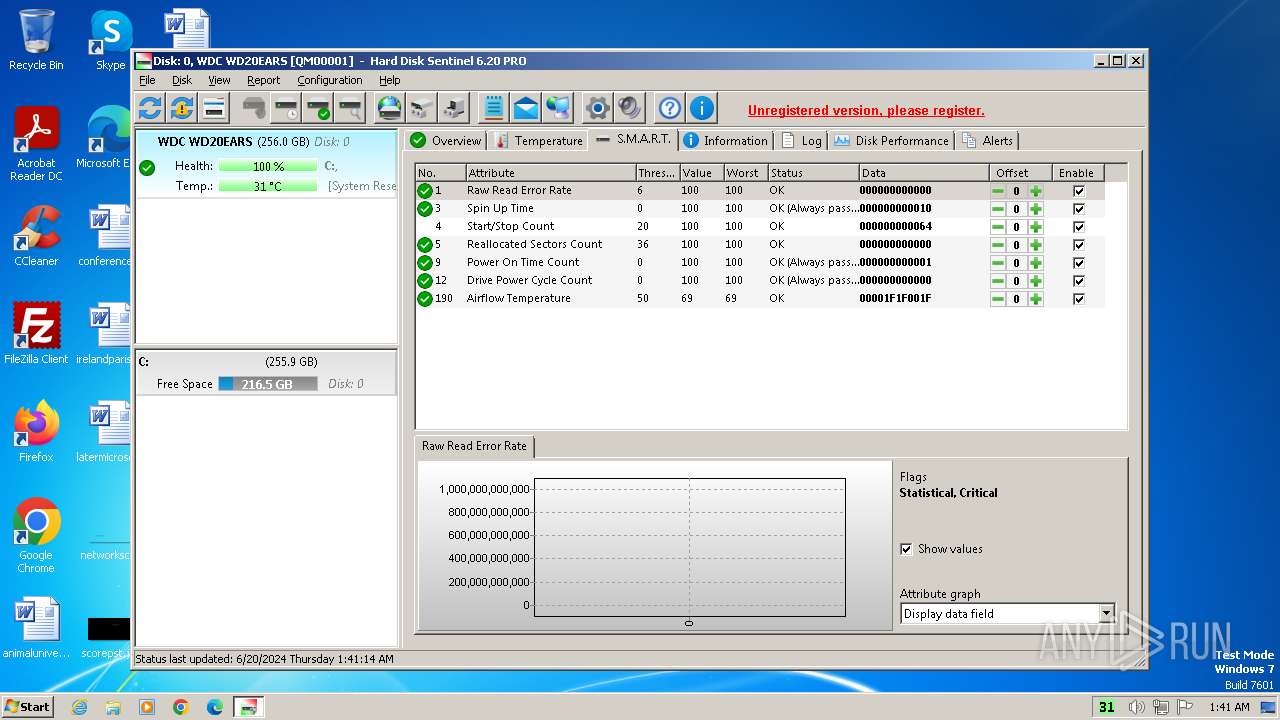Click the Free Space 216.5 GB bar
Screen dimensions: 1280x720
click(x=268, y=384)
